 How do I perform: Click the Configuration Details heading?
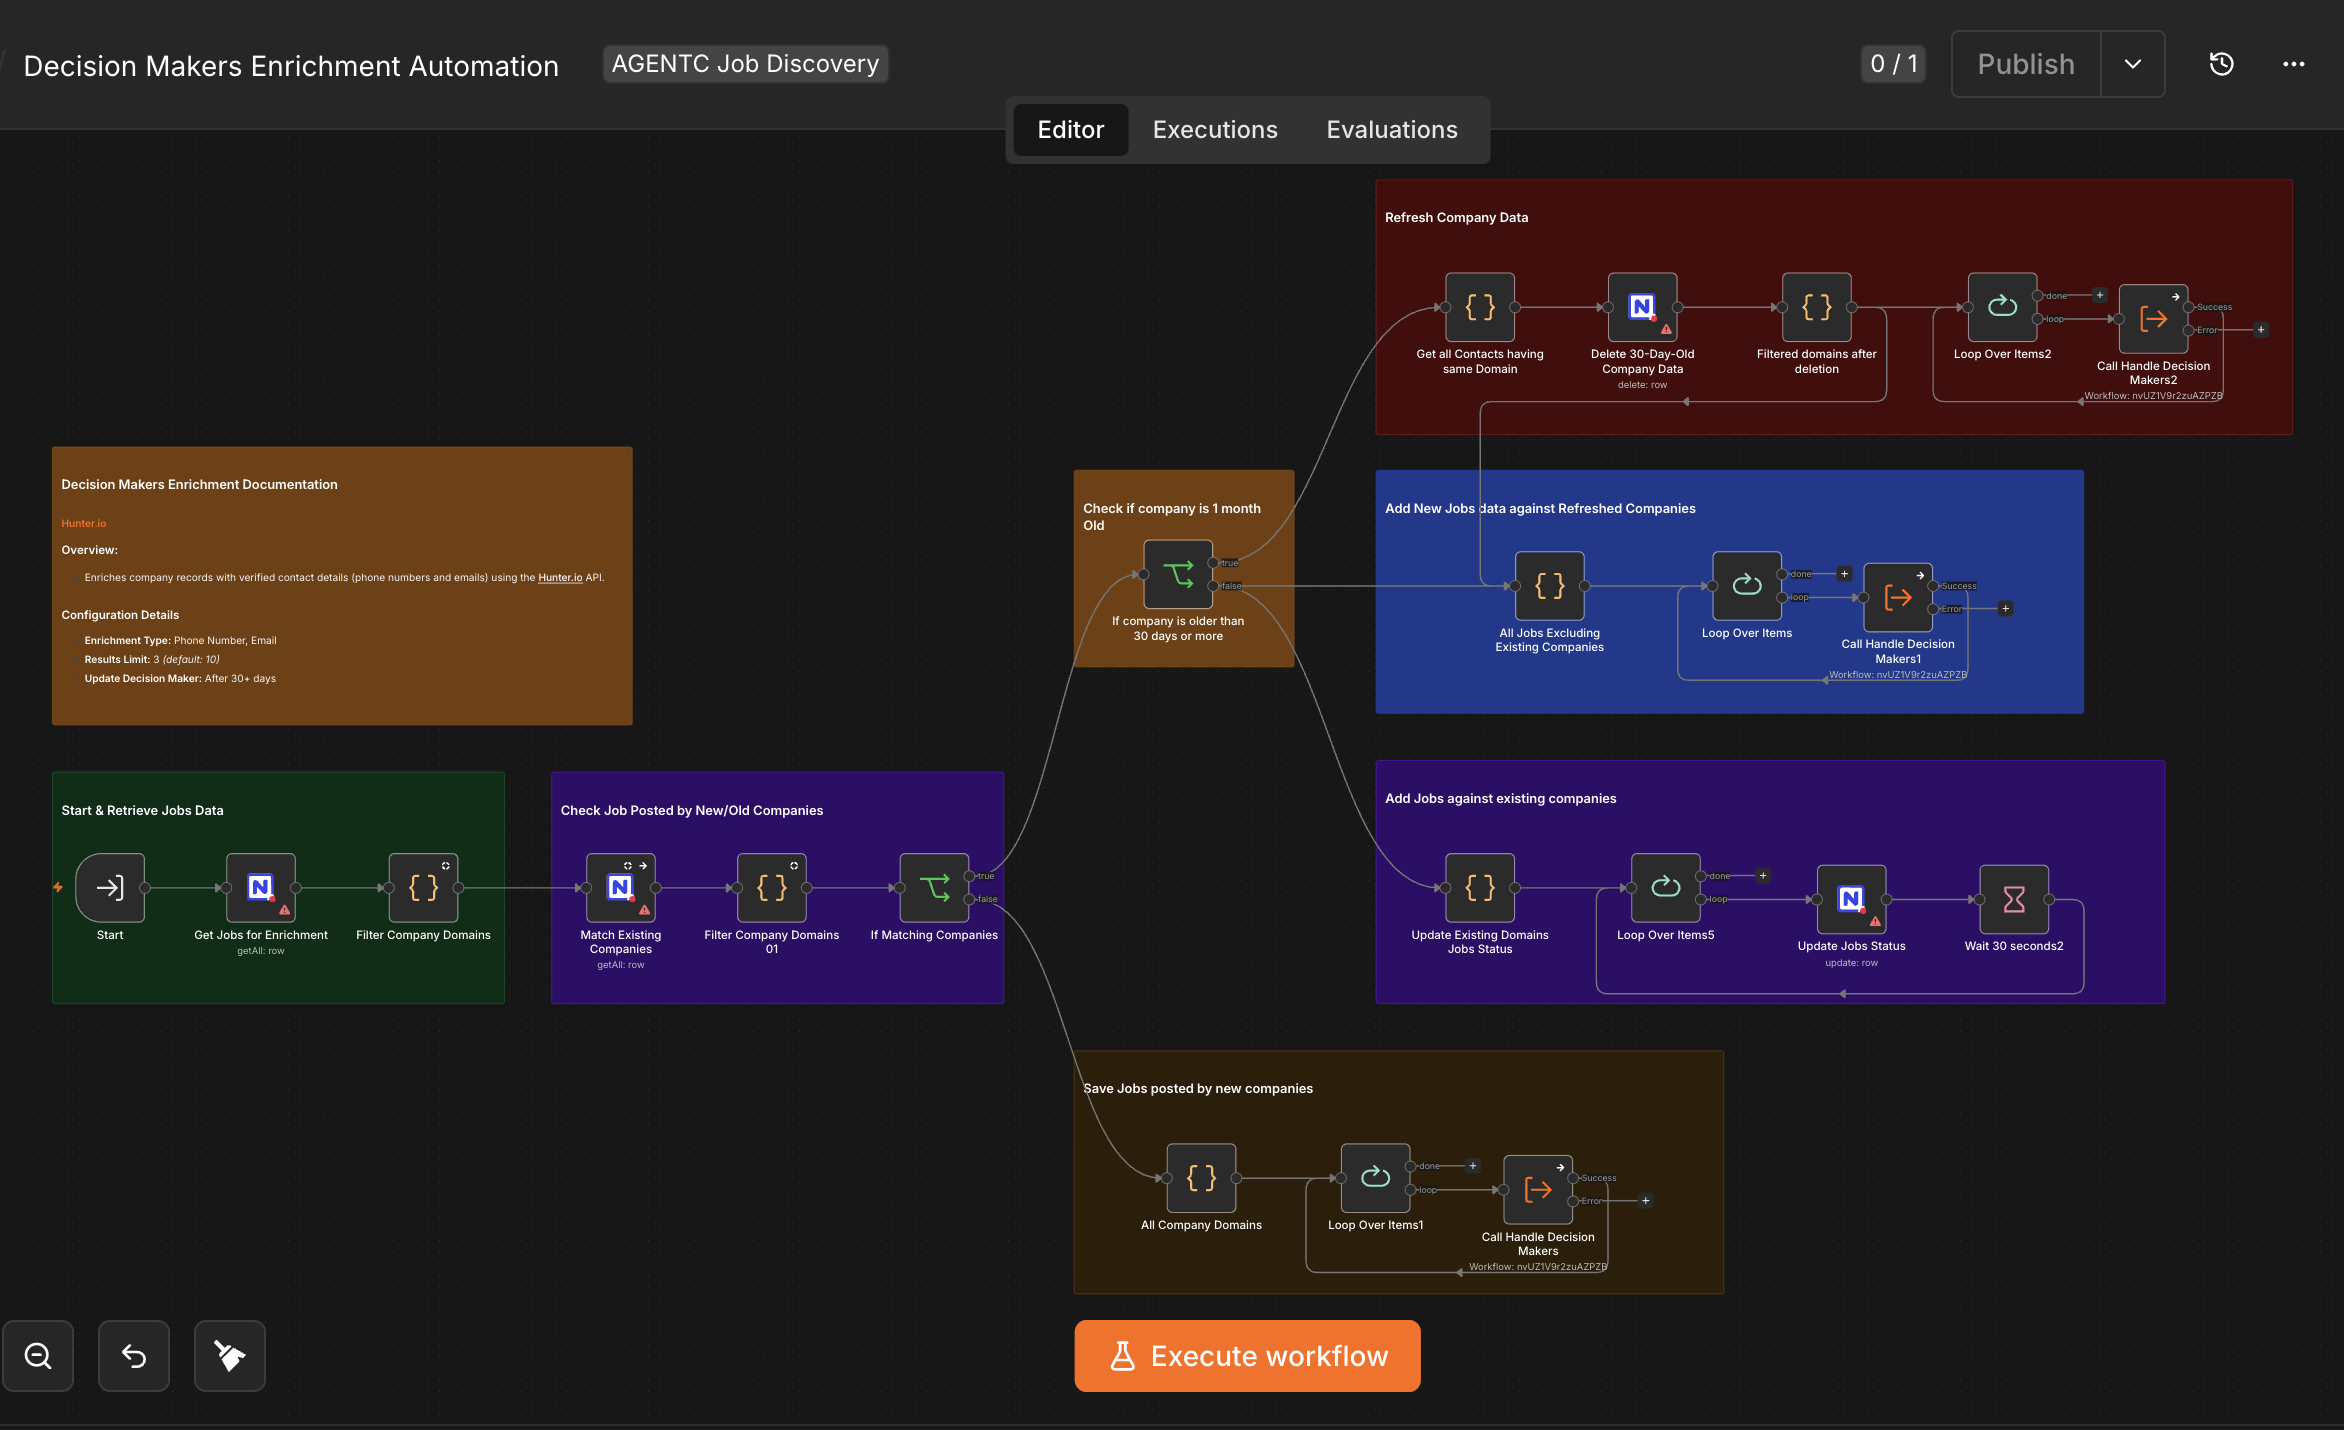pyautogui.click(x=120, y=615)
